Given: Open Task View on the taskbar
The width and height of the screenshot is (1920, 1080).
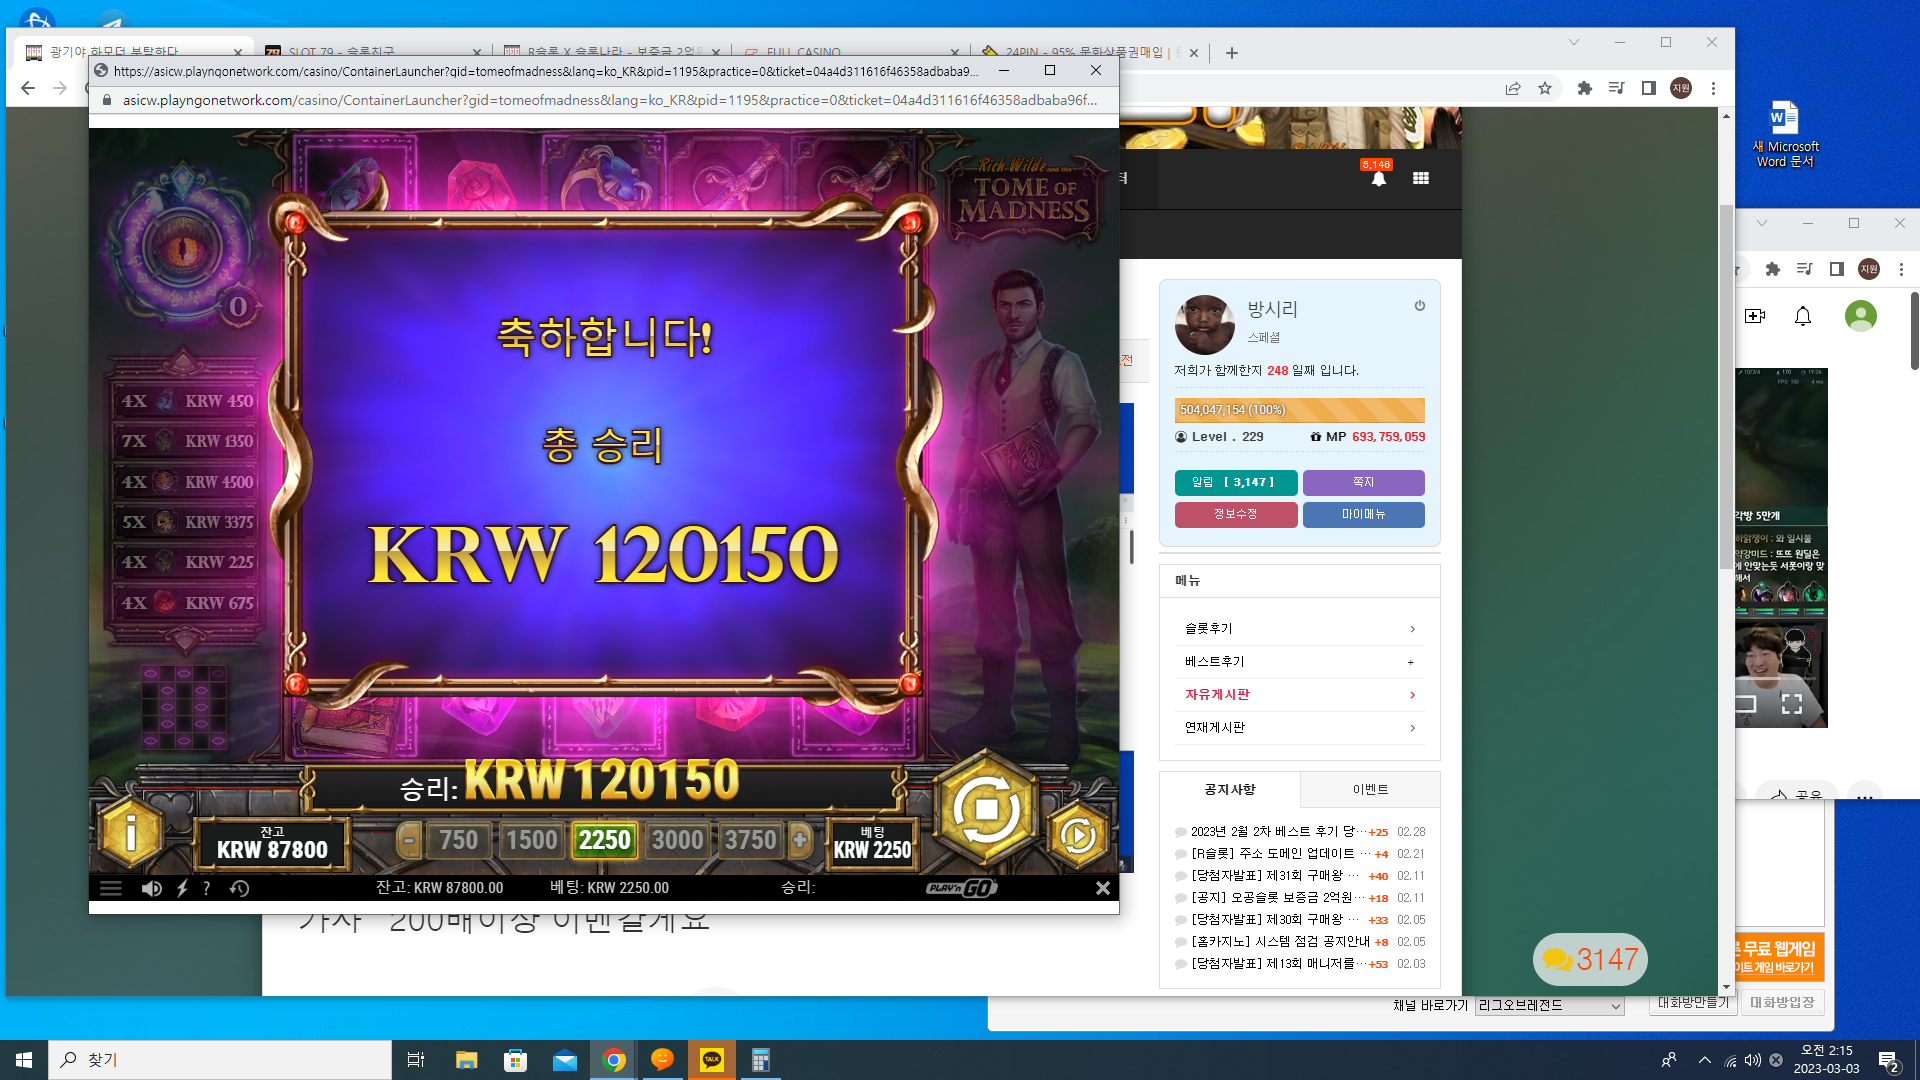Looking at the screenshot, I should [x=416, y=1060].
